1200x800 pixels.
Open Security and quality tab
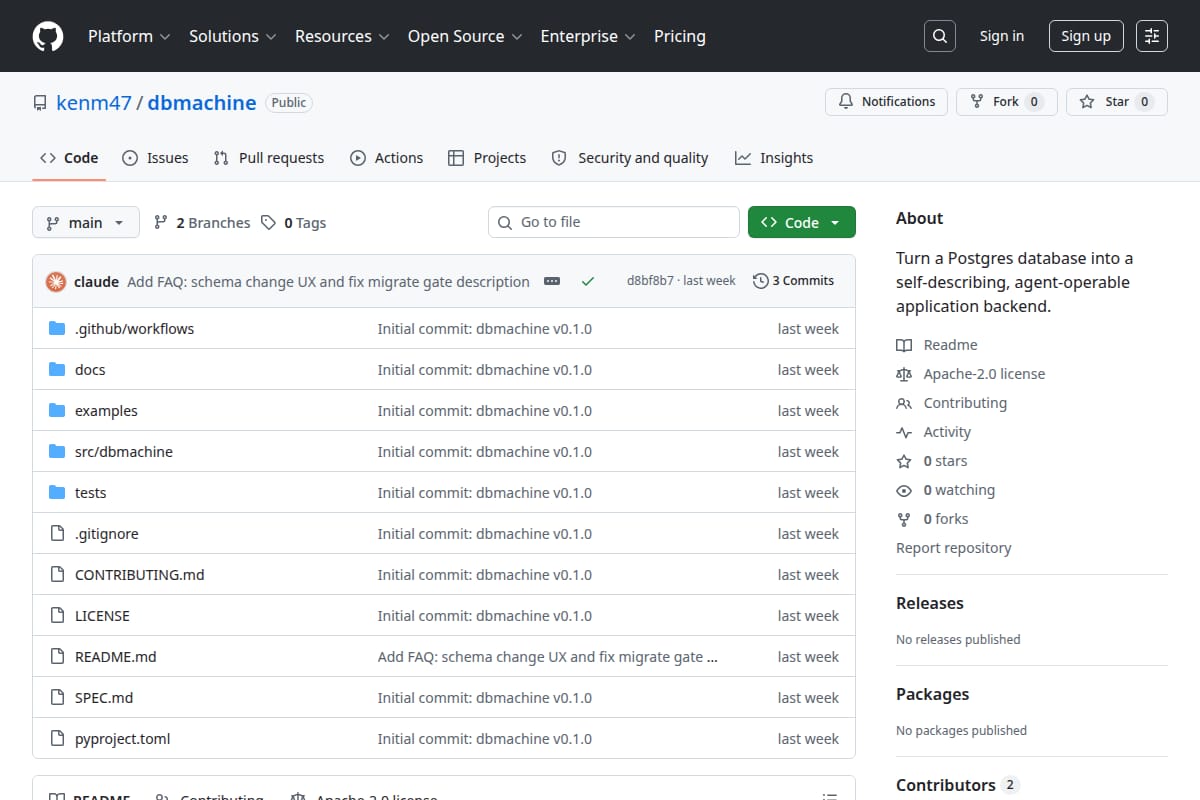[x=630, y=158]
